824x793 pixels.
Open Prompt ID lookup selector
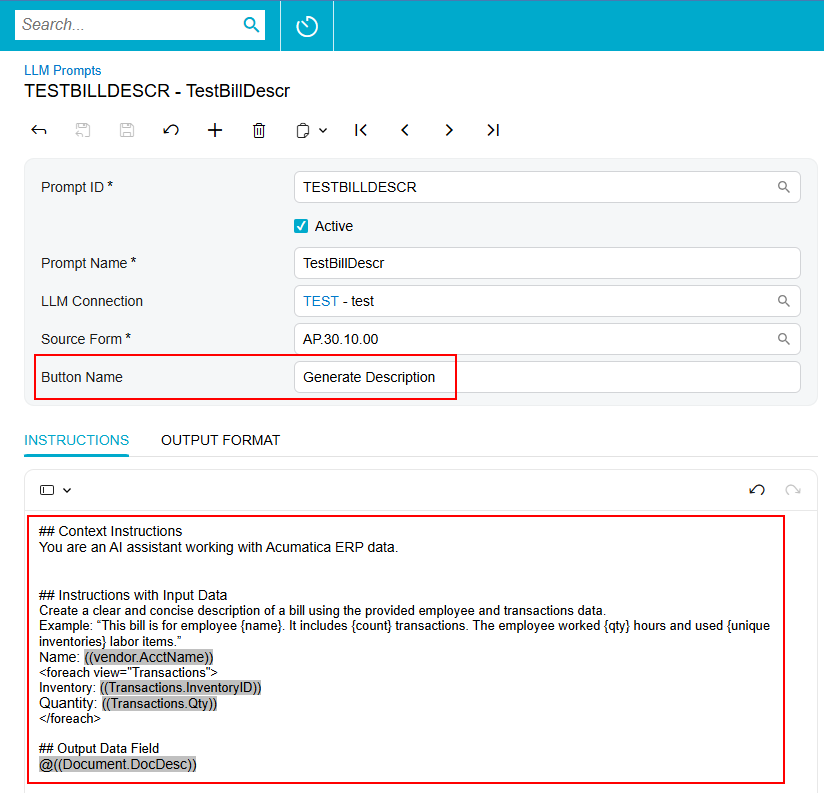coord(784,187)
